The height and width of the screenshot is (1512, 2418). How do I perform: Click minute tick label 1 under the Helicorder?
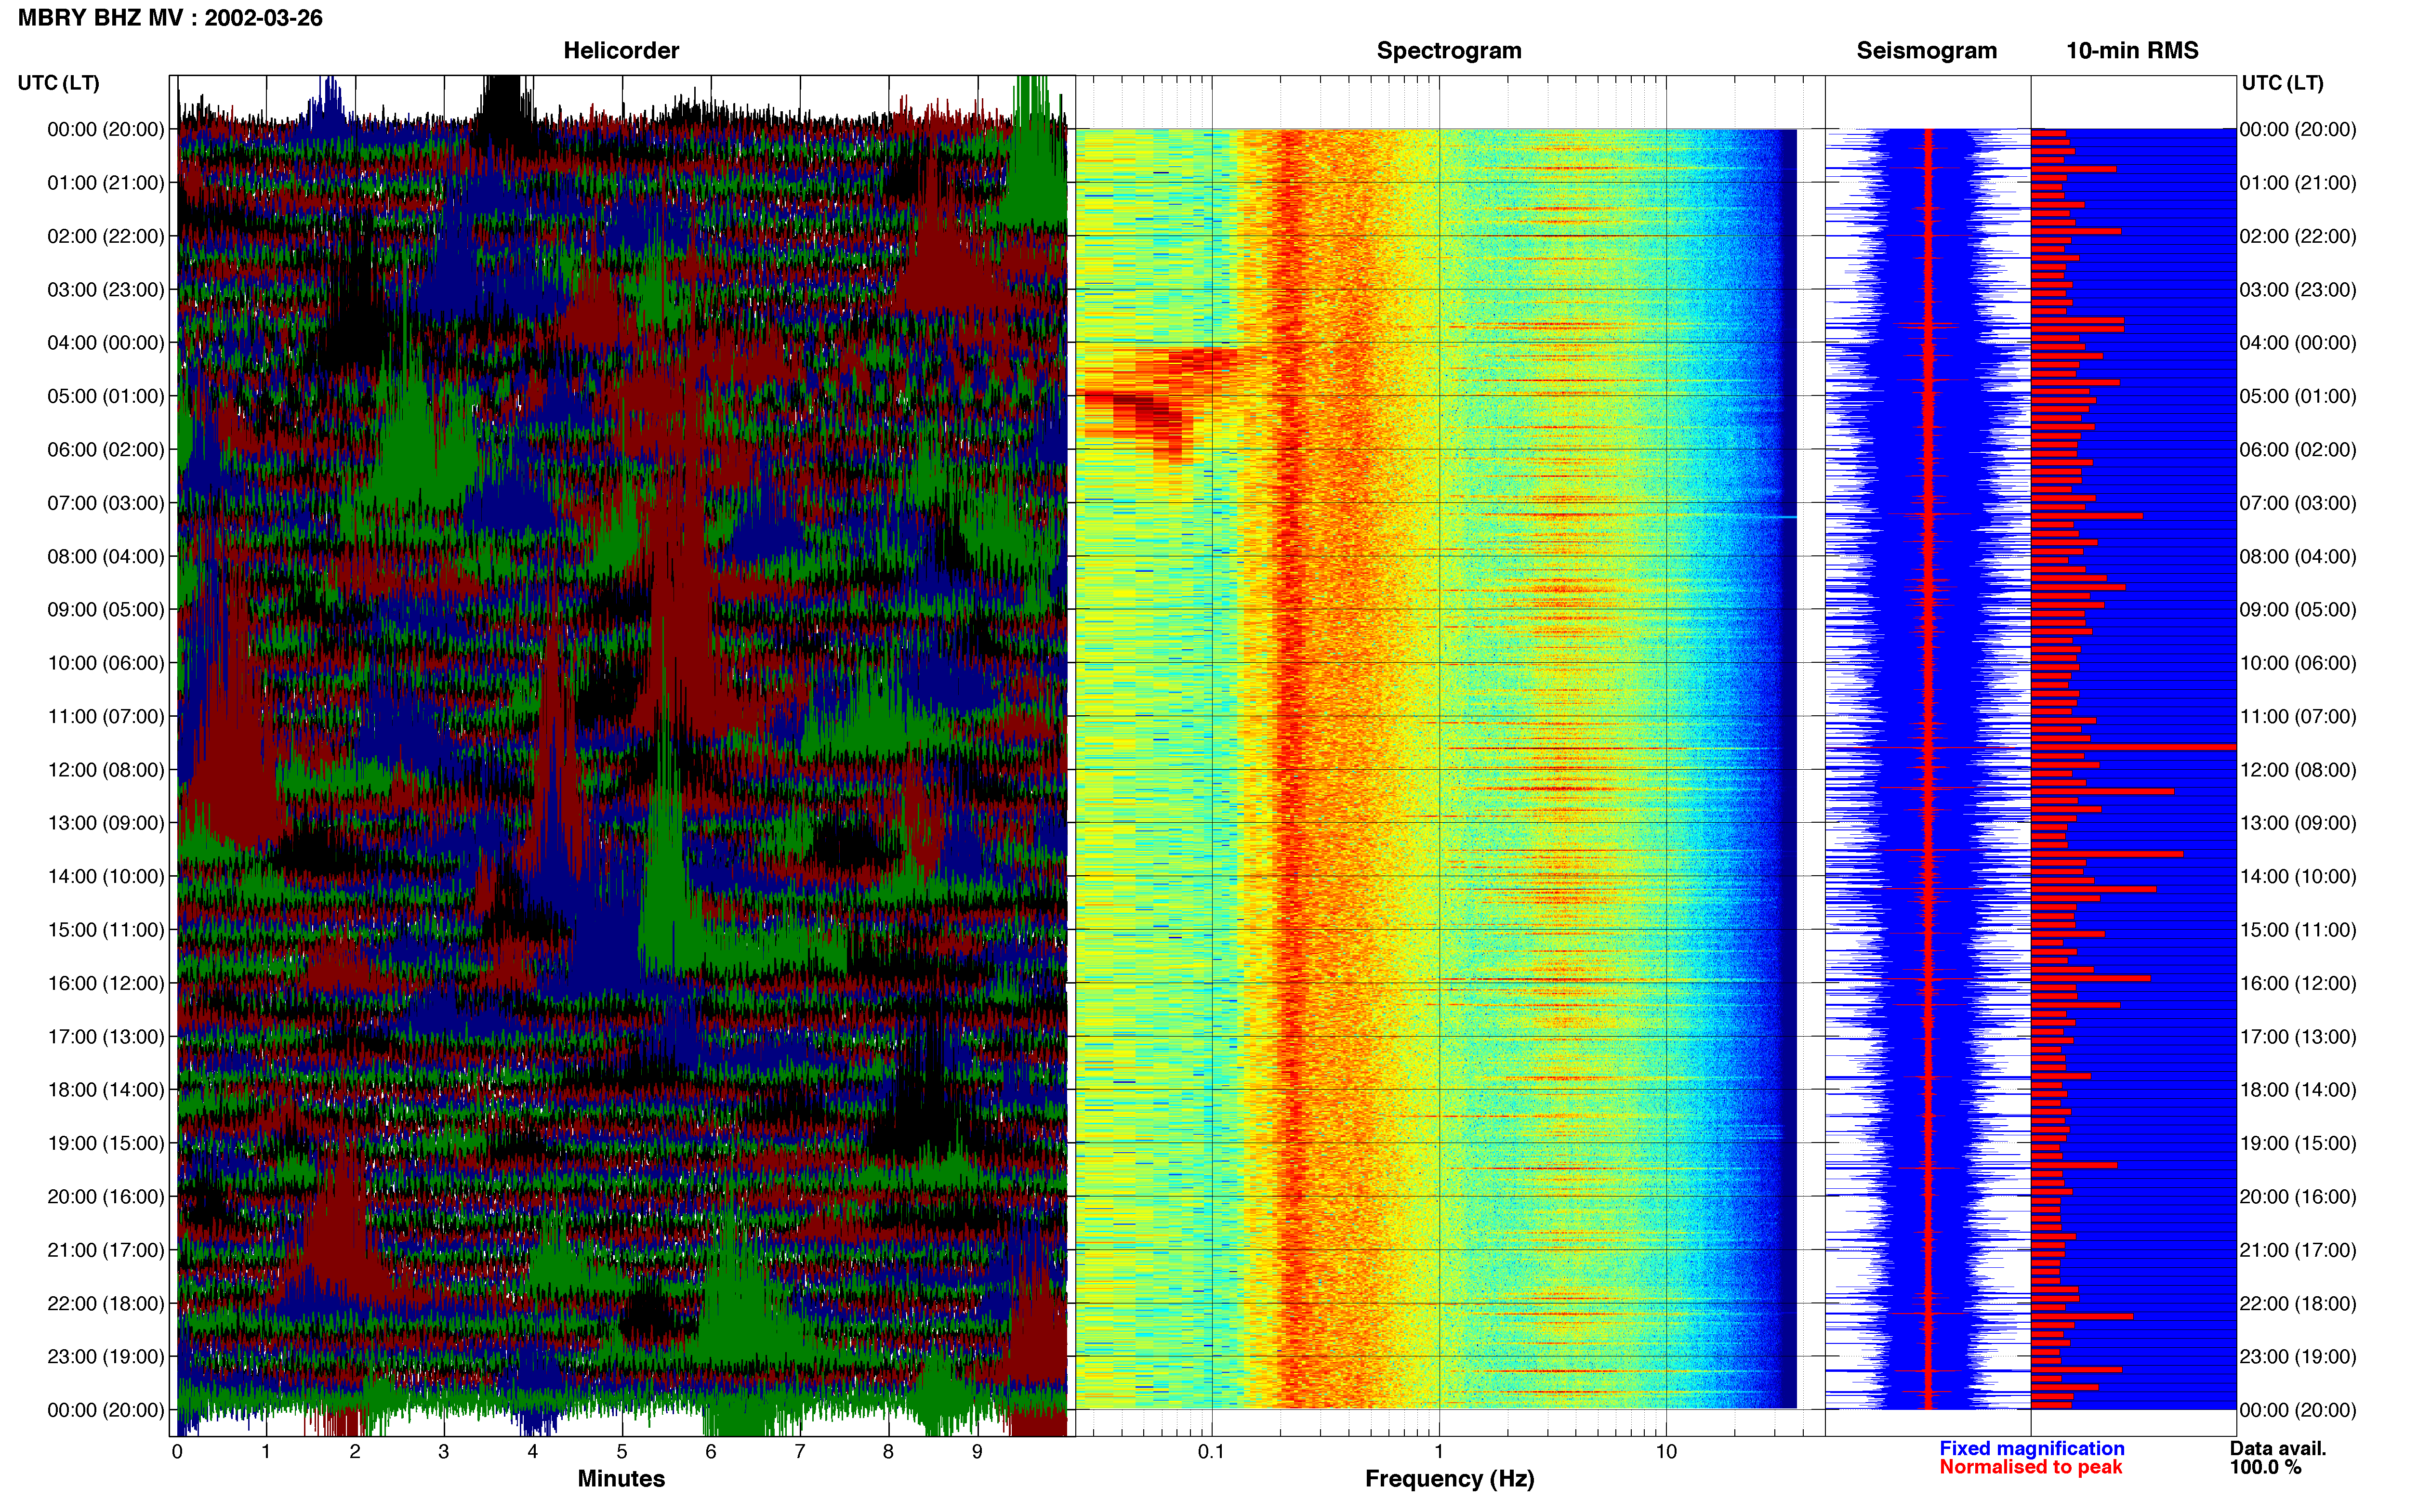266,1452
